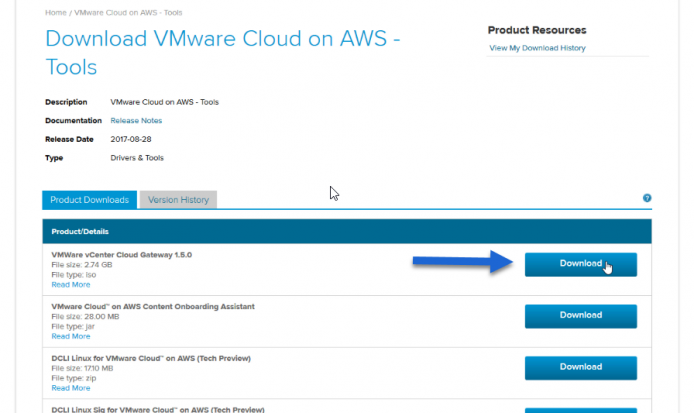Download VMware vCenter Cloud Gateway 1.5.0

(581, 264)
